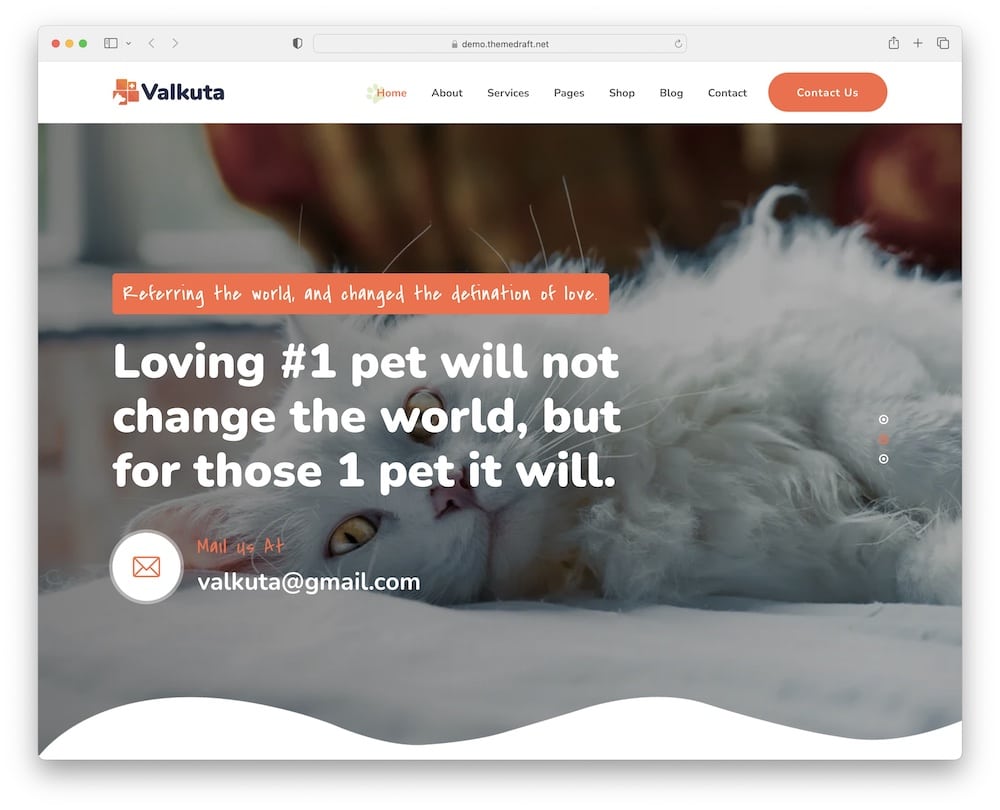Image resolution: width=1000 pixels, height=810 pixels.
Task: Go back with the browser back arrow
Action: (151, 43)
